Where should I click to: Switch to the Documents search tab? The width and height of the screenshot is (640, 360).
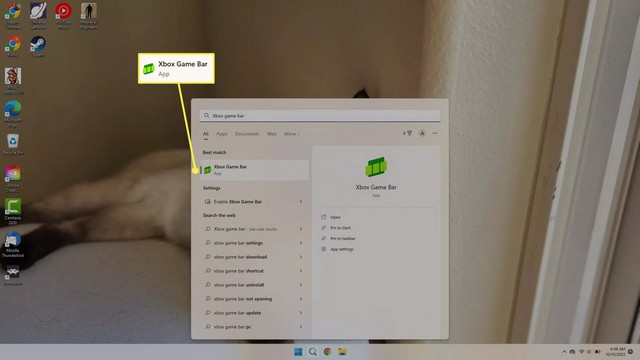point(247,134)
